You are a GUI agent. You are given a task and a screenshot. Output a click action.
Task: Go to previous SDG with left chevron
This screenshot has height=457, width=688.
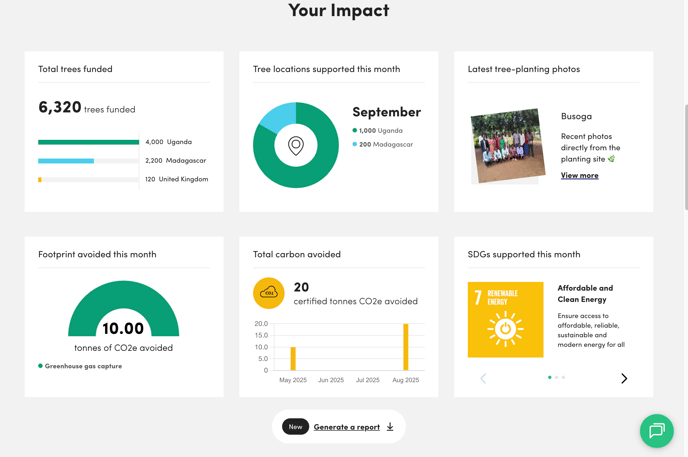click(x=483, y=378)
